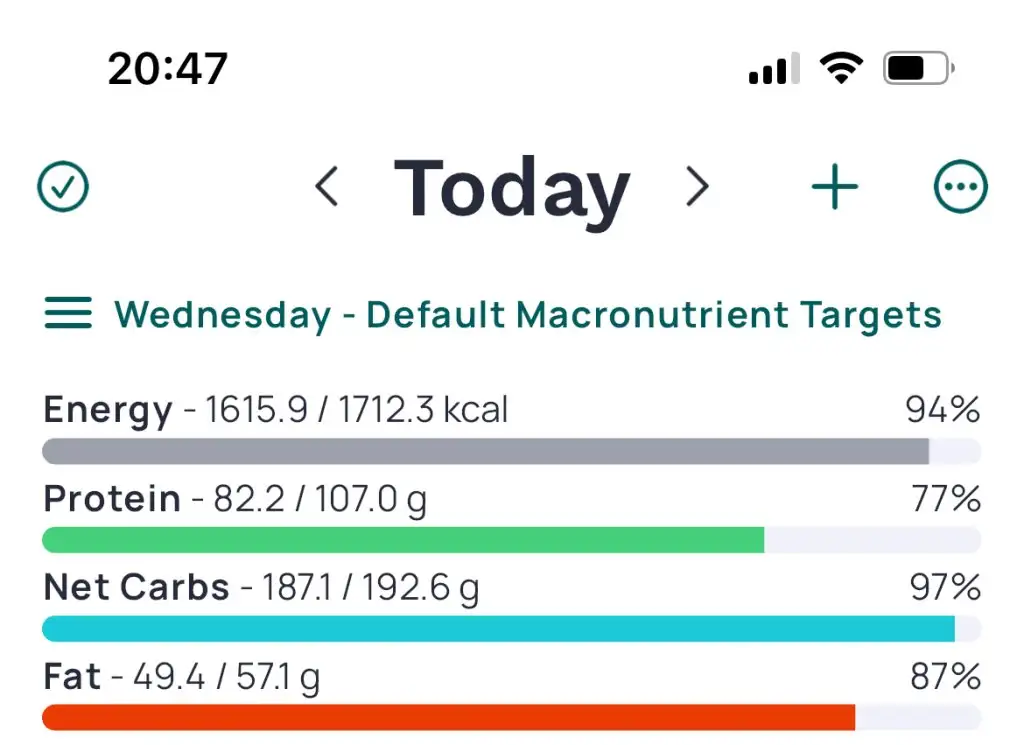Tap the checkmark circle to complete the day
This screenshot has width=1024, height=745.
click(x=63, y=187)
